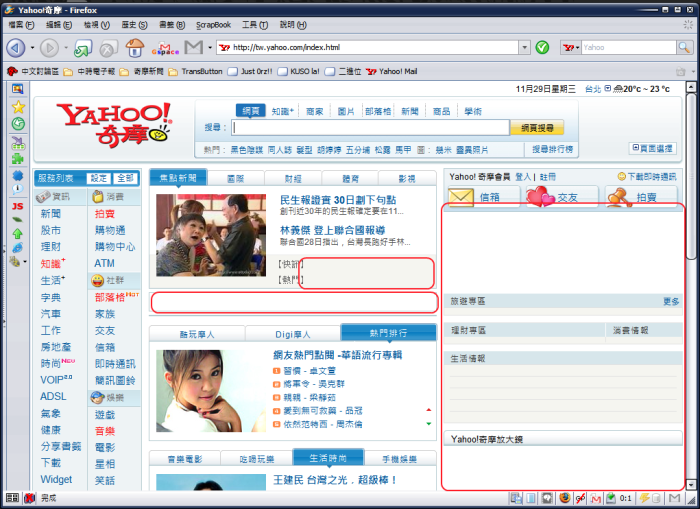Open the Yahoo! Mail bookmark link
Screen dimensions: 700x509
392,71
